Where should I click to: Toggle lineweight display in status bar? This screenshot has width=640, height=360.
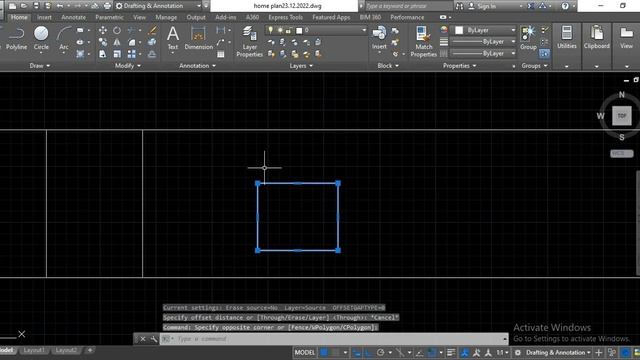(x=451, y=352)
